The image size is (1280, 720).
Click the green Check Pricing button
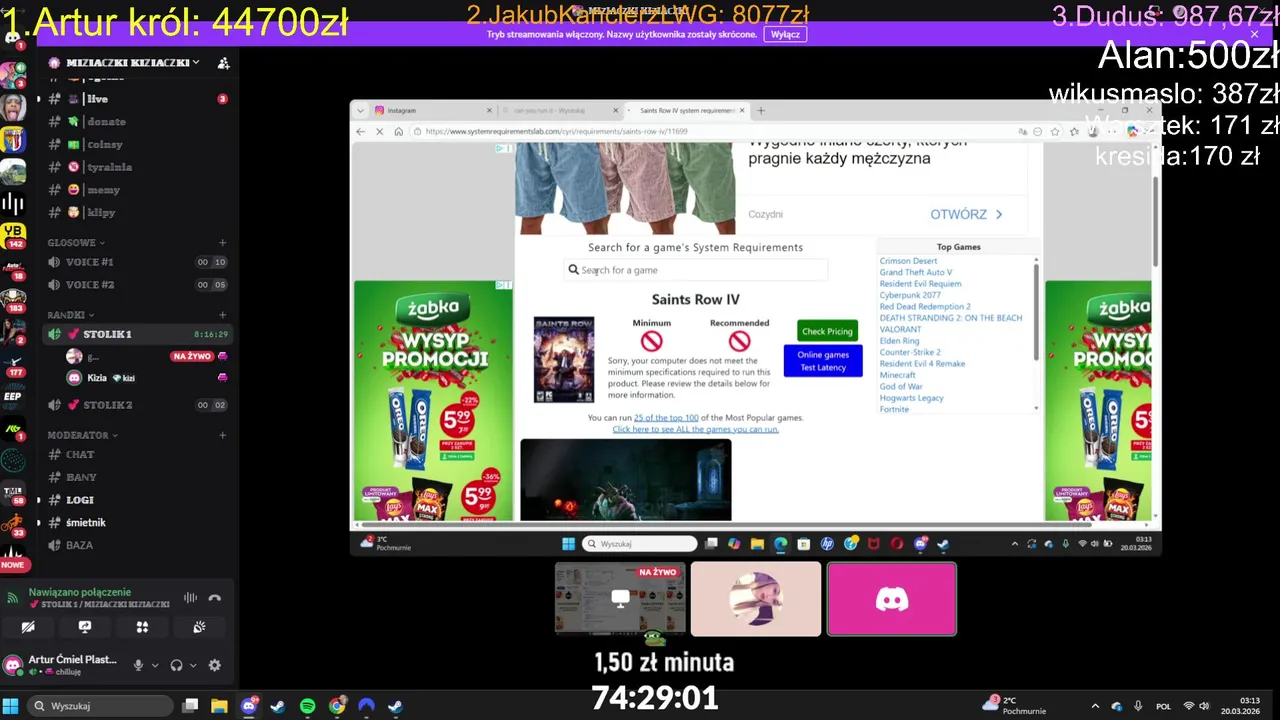tap(827, 331)
